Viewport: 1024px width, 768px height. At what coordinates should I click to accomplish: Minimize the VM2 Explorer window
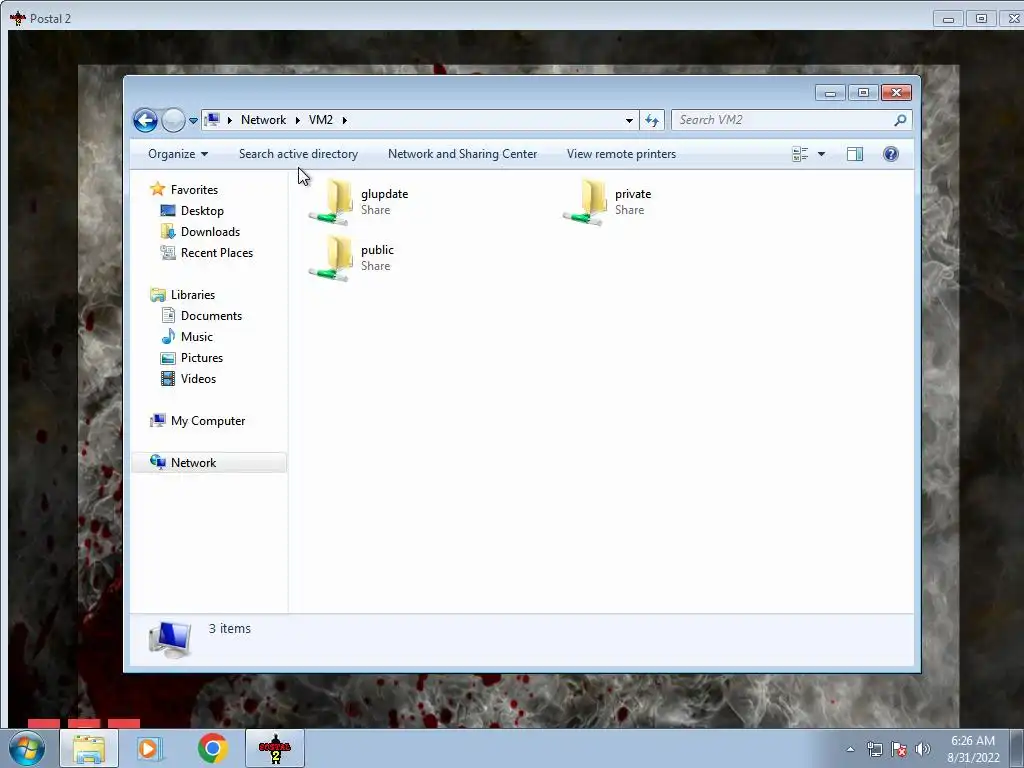click(x=830, y=93)
